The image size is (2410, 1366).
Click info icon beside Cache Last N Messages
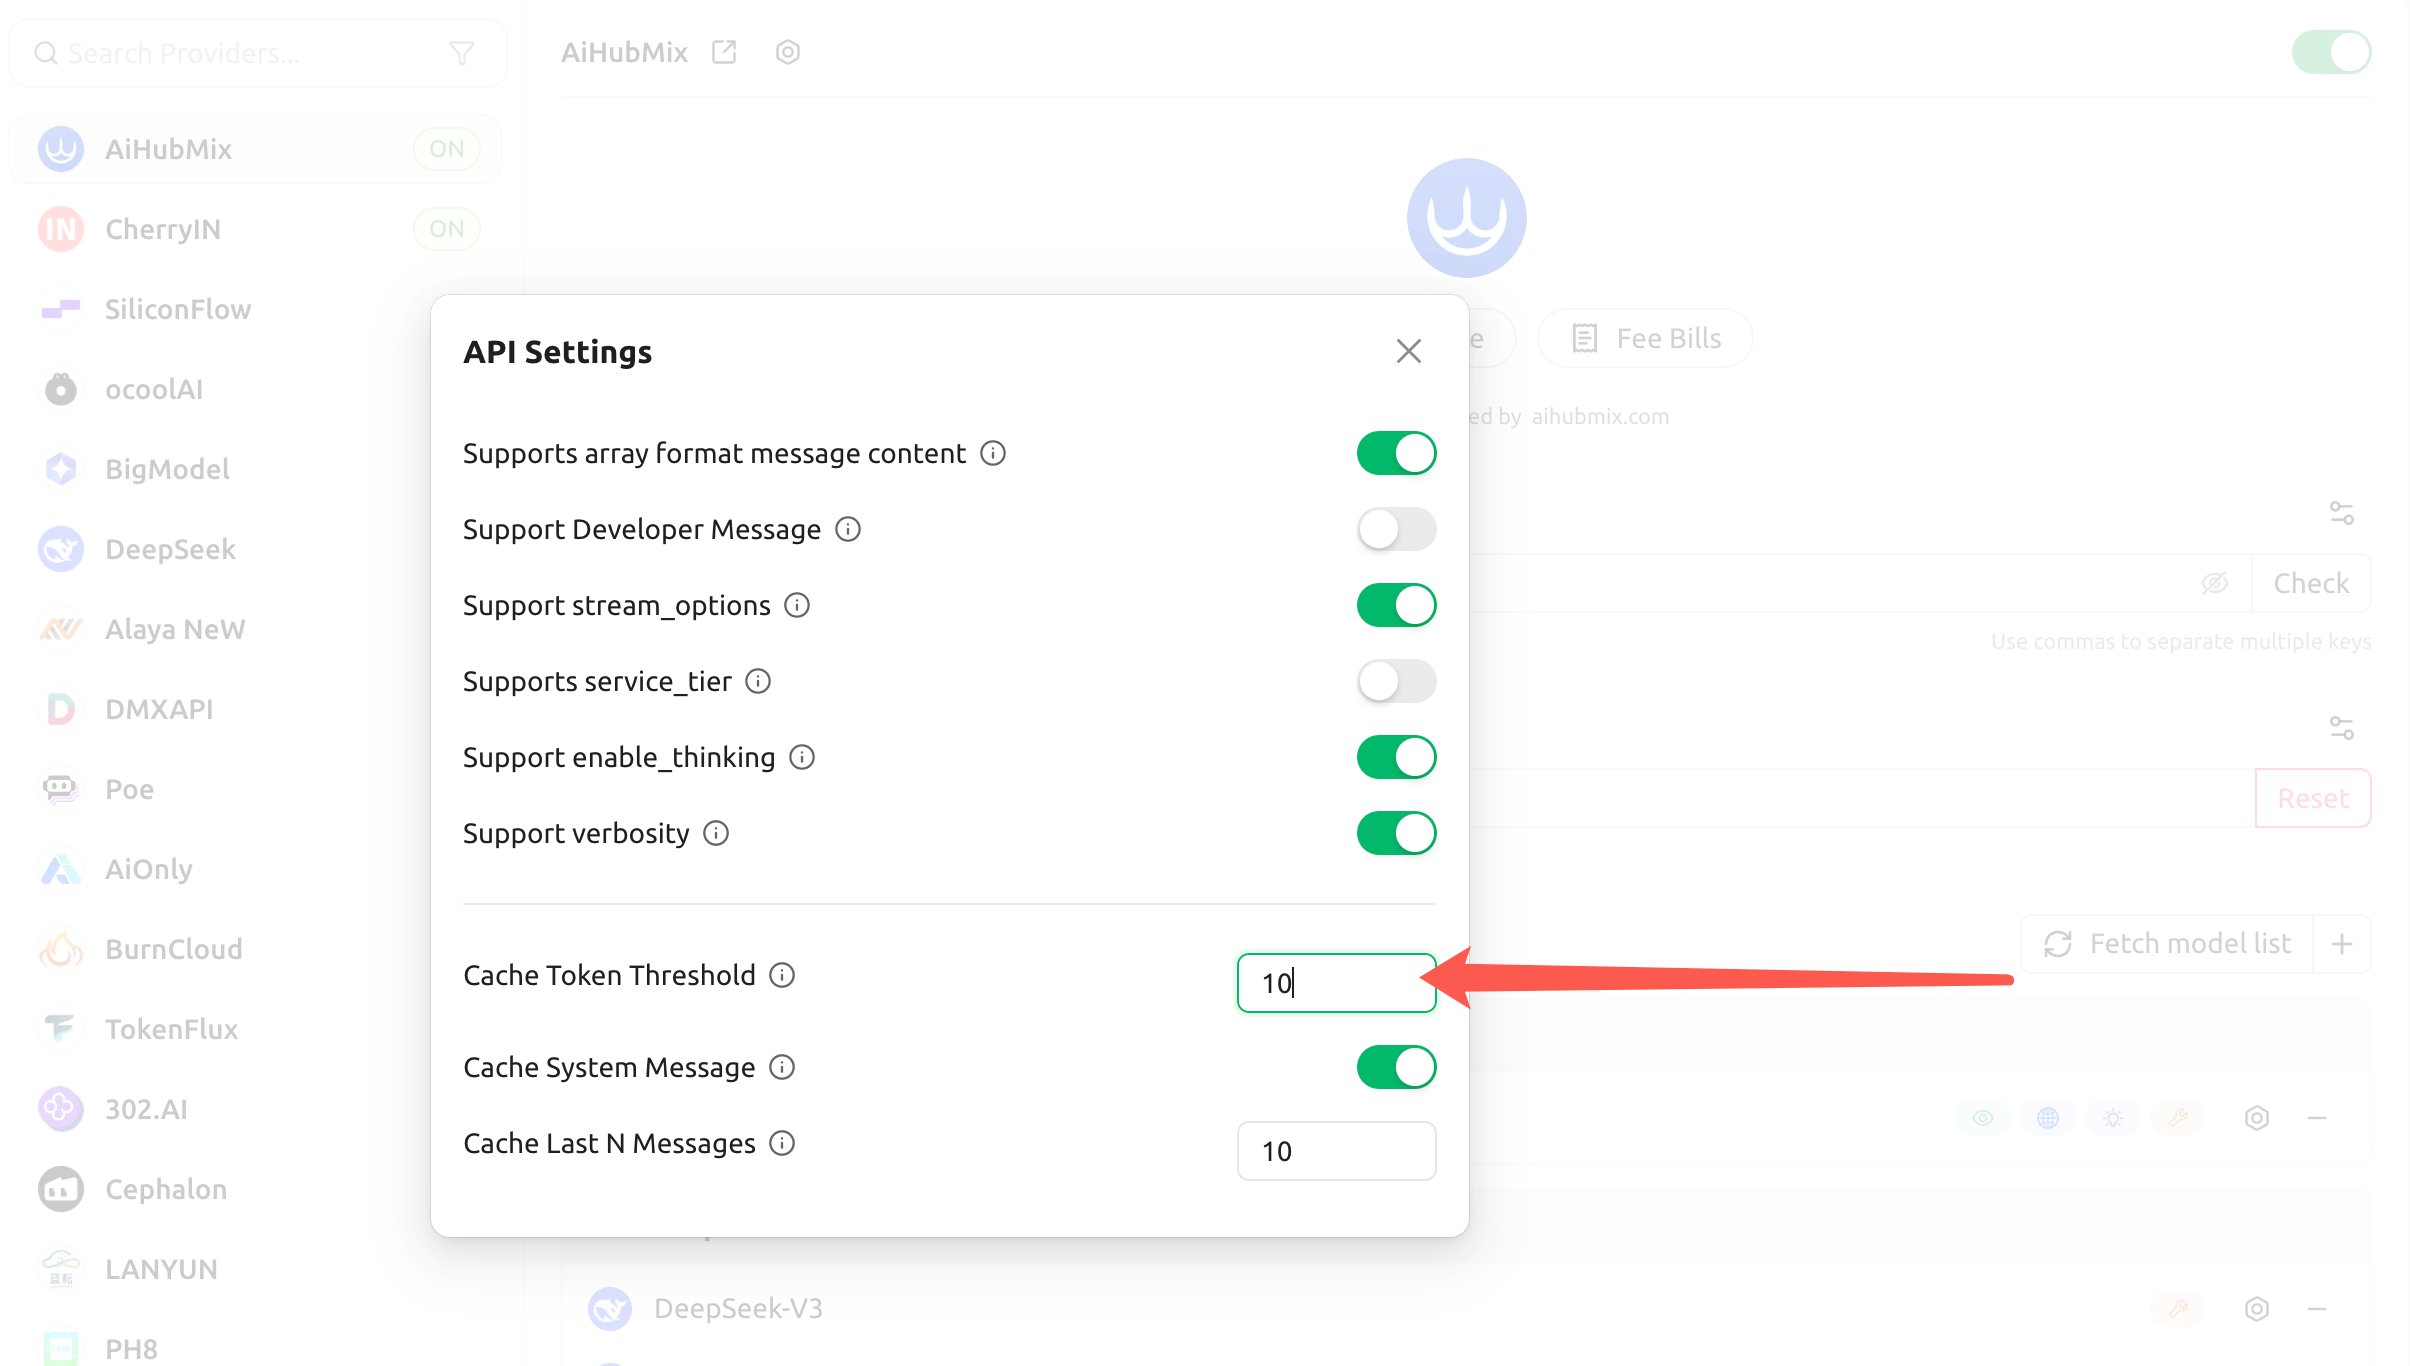782,1143
